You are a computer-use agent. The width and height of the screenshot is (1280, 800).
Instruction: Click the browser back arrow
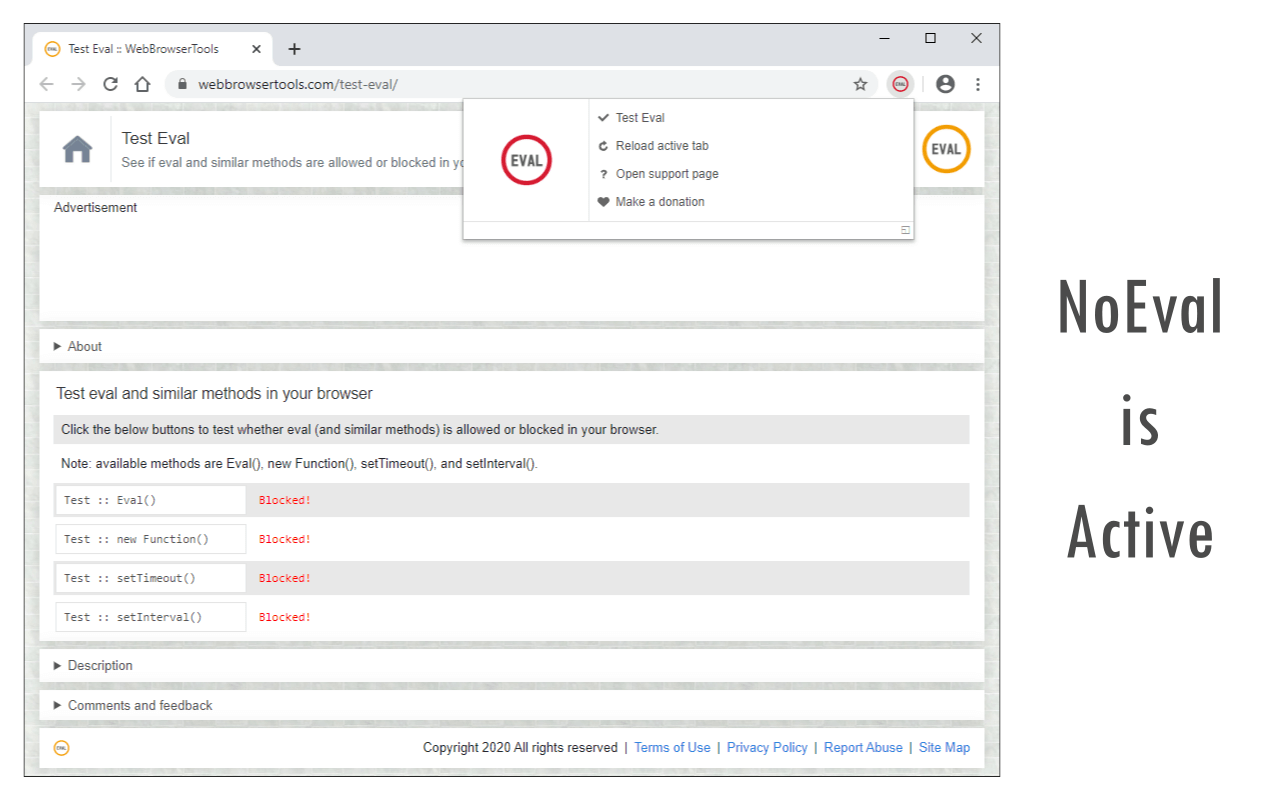(x=46, y=84)
